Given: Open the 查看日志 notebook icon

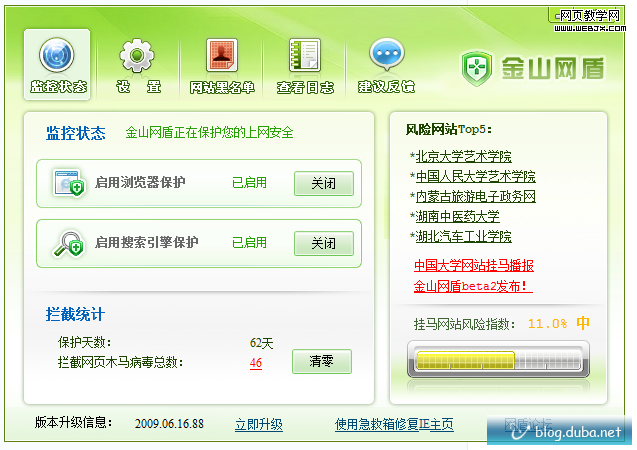Looking at the screenshot, I should pyautogui.click(x=304, y=56).
